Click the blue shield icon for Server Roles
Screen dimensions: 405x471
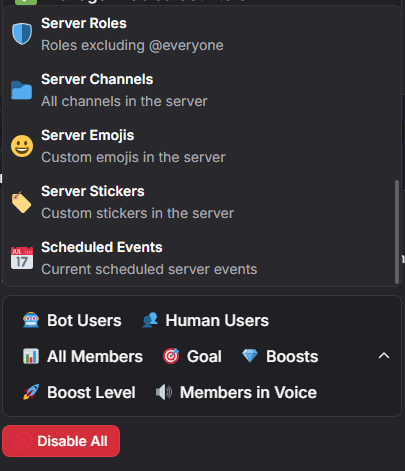coord(22,34)
